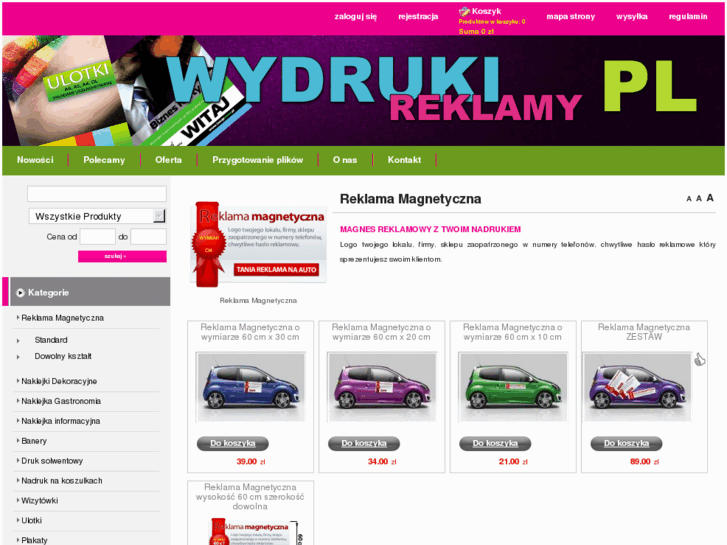Expand the Banery category

pyautogui.click(x=34, y=441)
